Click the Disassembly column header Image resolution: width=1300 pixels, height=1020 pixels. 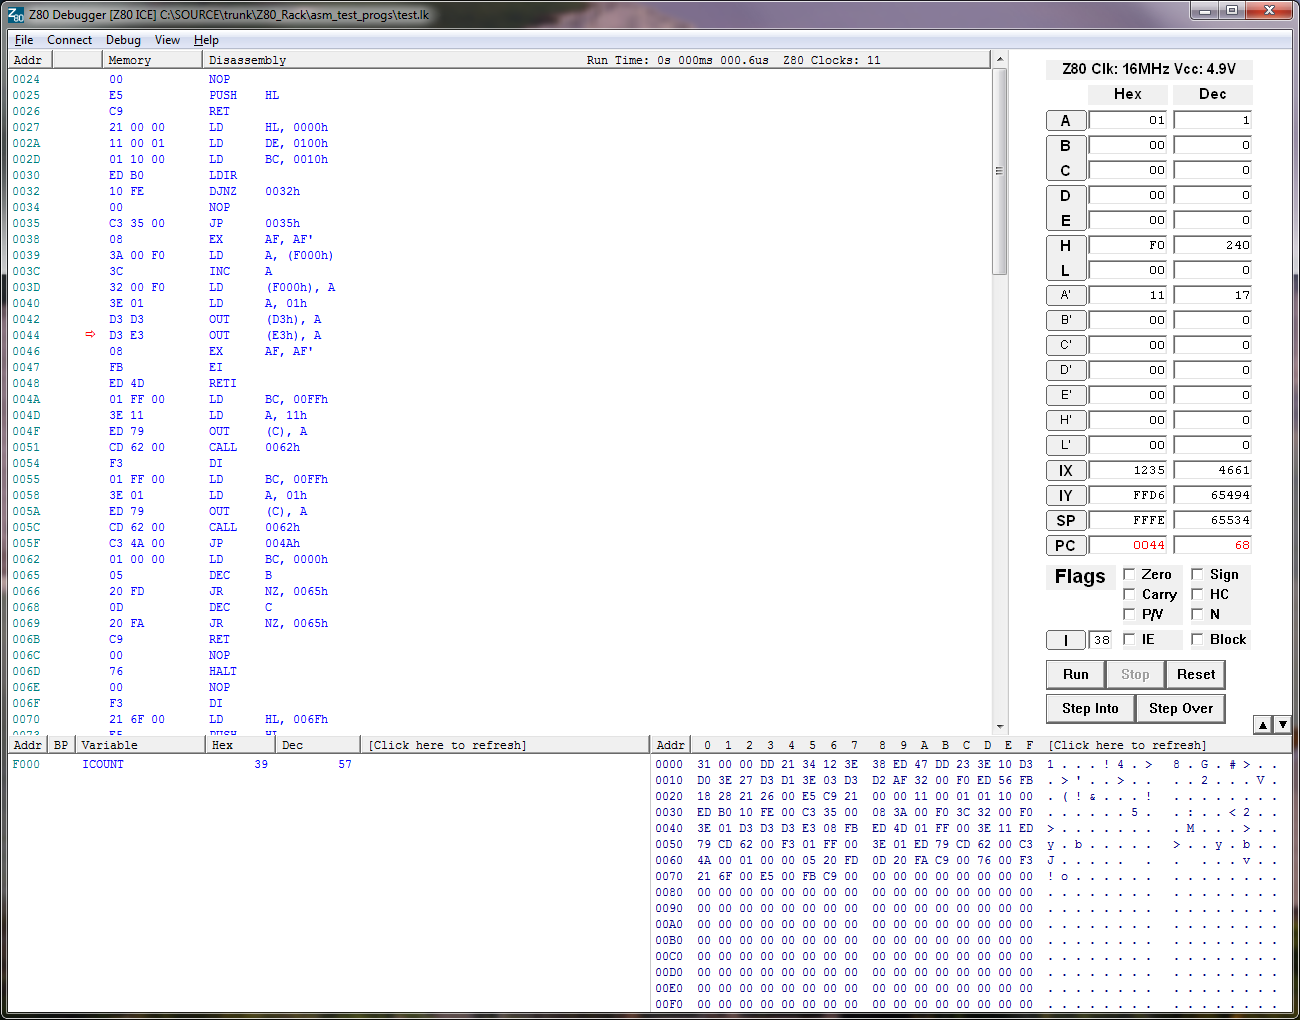247,60
